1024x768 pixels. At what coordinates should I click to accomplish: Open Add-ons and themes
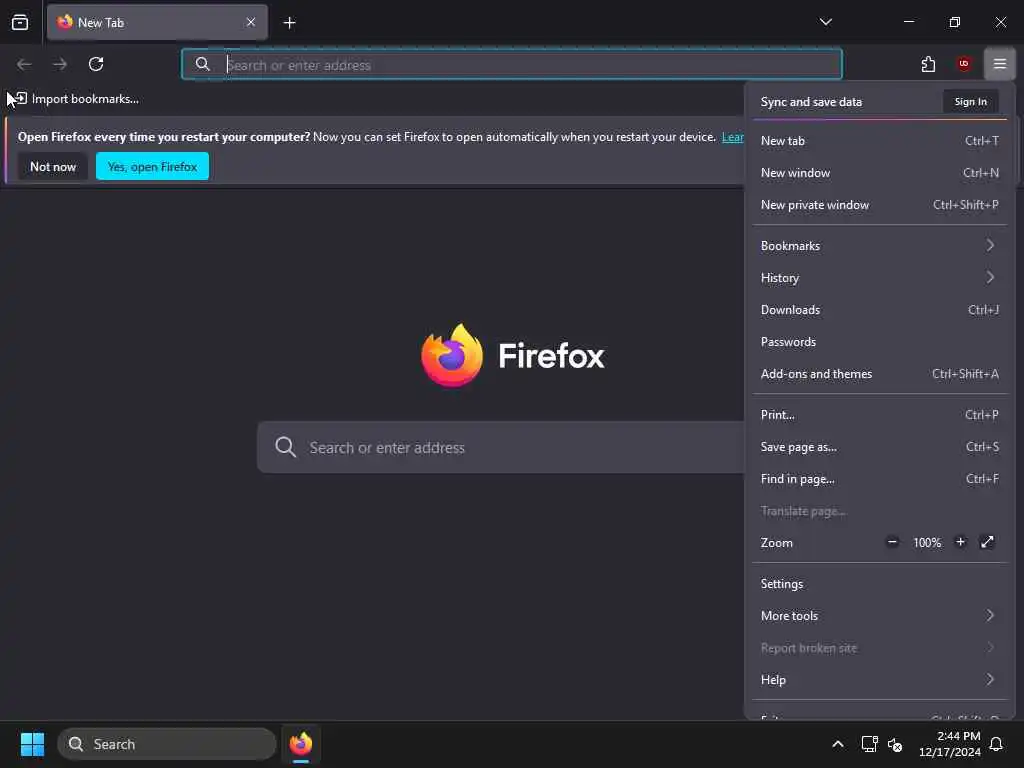pyautogui.click(x=879, y=374)
